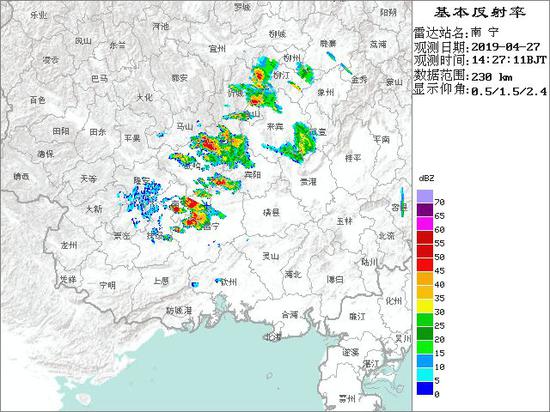This screenshot has width=550, height=412.
Task: Select the dark blue swatch at the legend bottom
Action: (425, 388)
